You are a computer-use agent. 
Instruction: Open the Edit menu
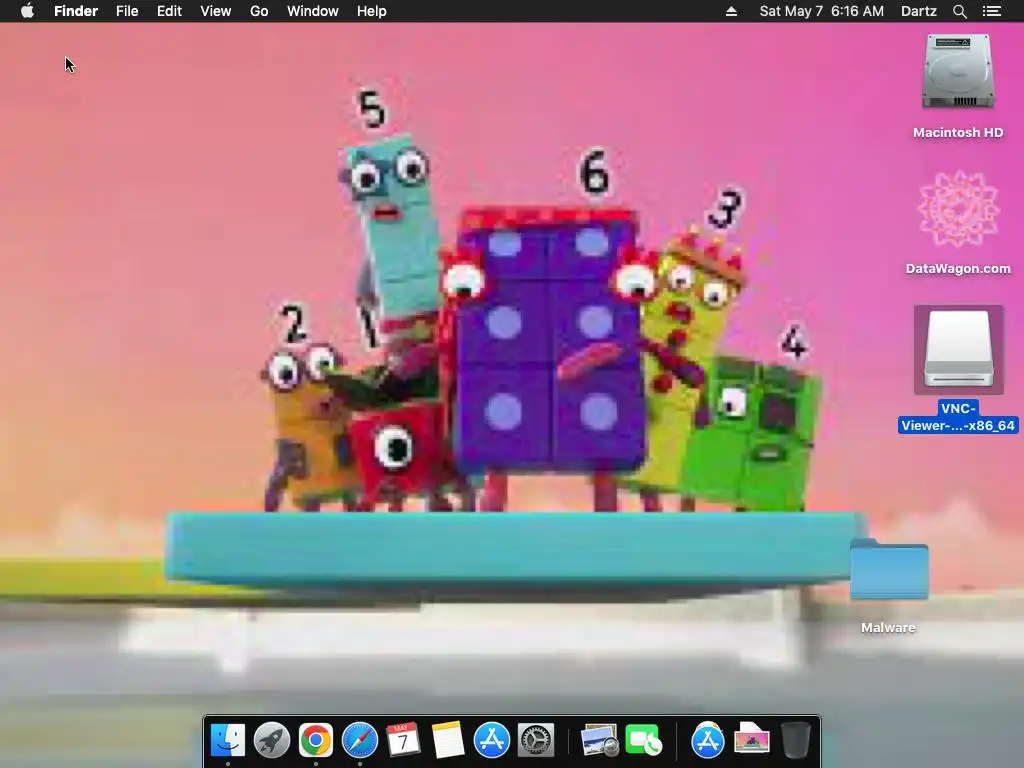coord(169,11)
